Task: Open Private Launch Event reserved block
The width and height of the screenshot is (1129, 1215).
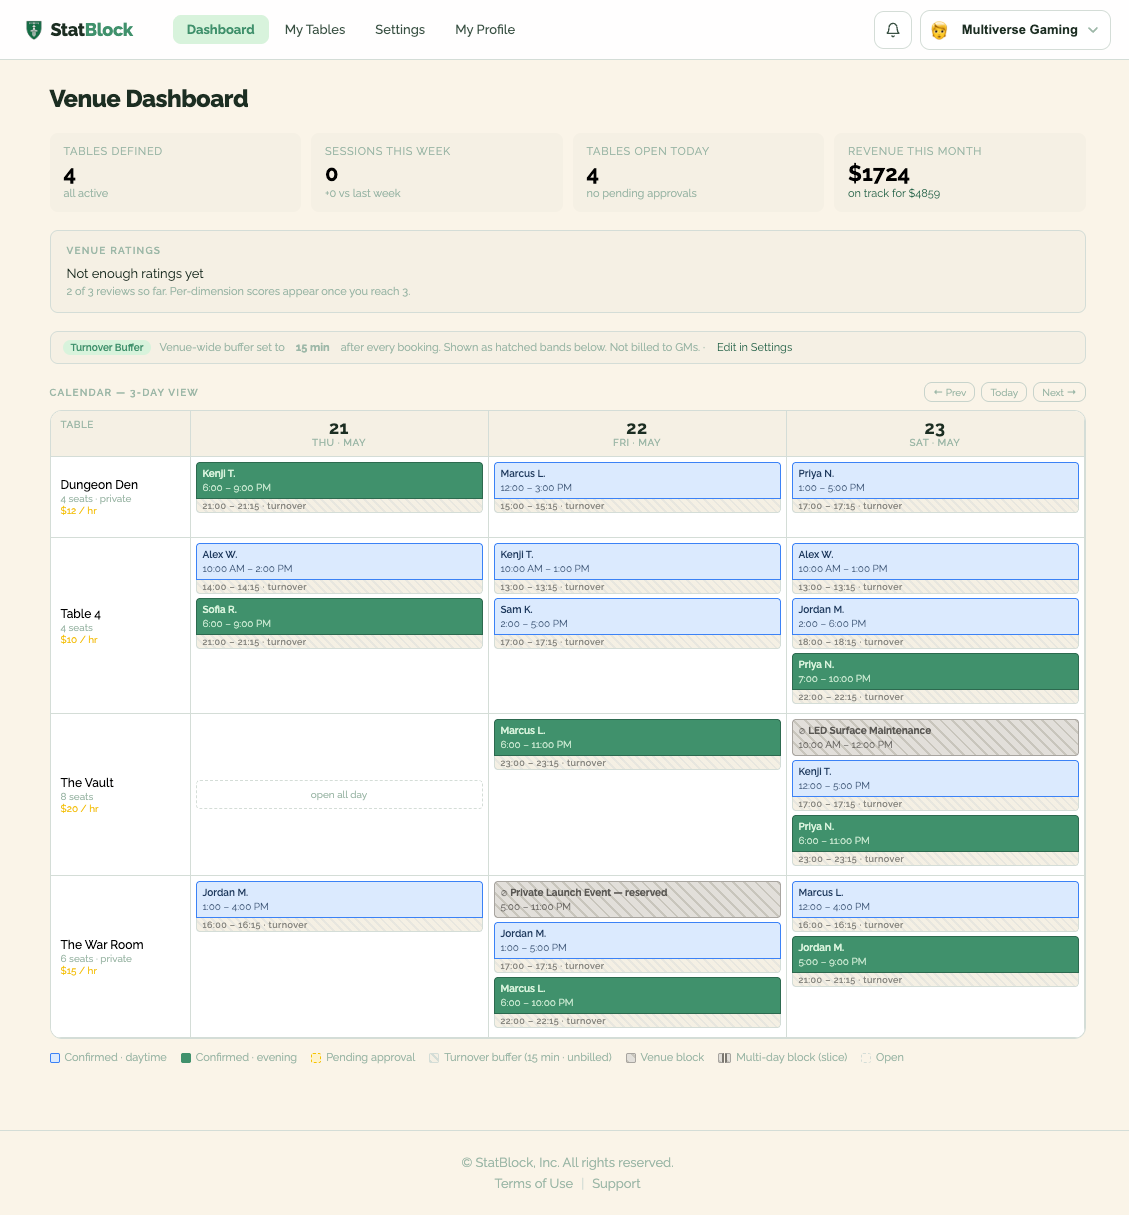Action: click(637, 899)
